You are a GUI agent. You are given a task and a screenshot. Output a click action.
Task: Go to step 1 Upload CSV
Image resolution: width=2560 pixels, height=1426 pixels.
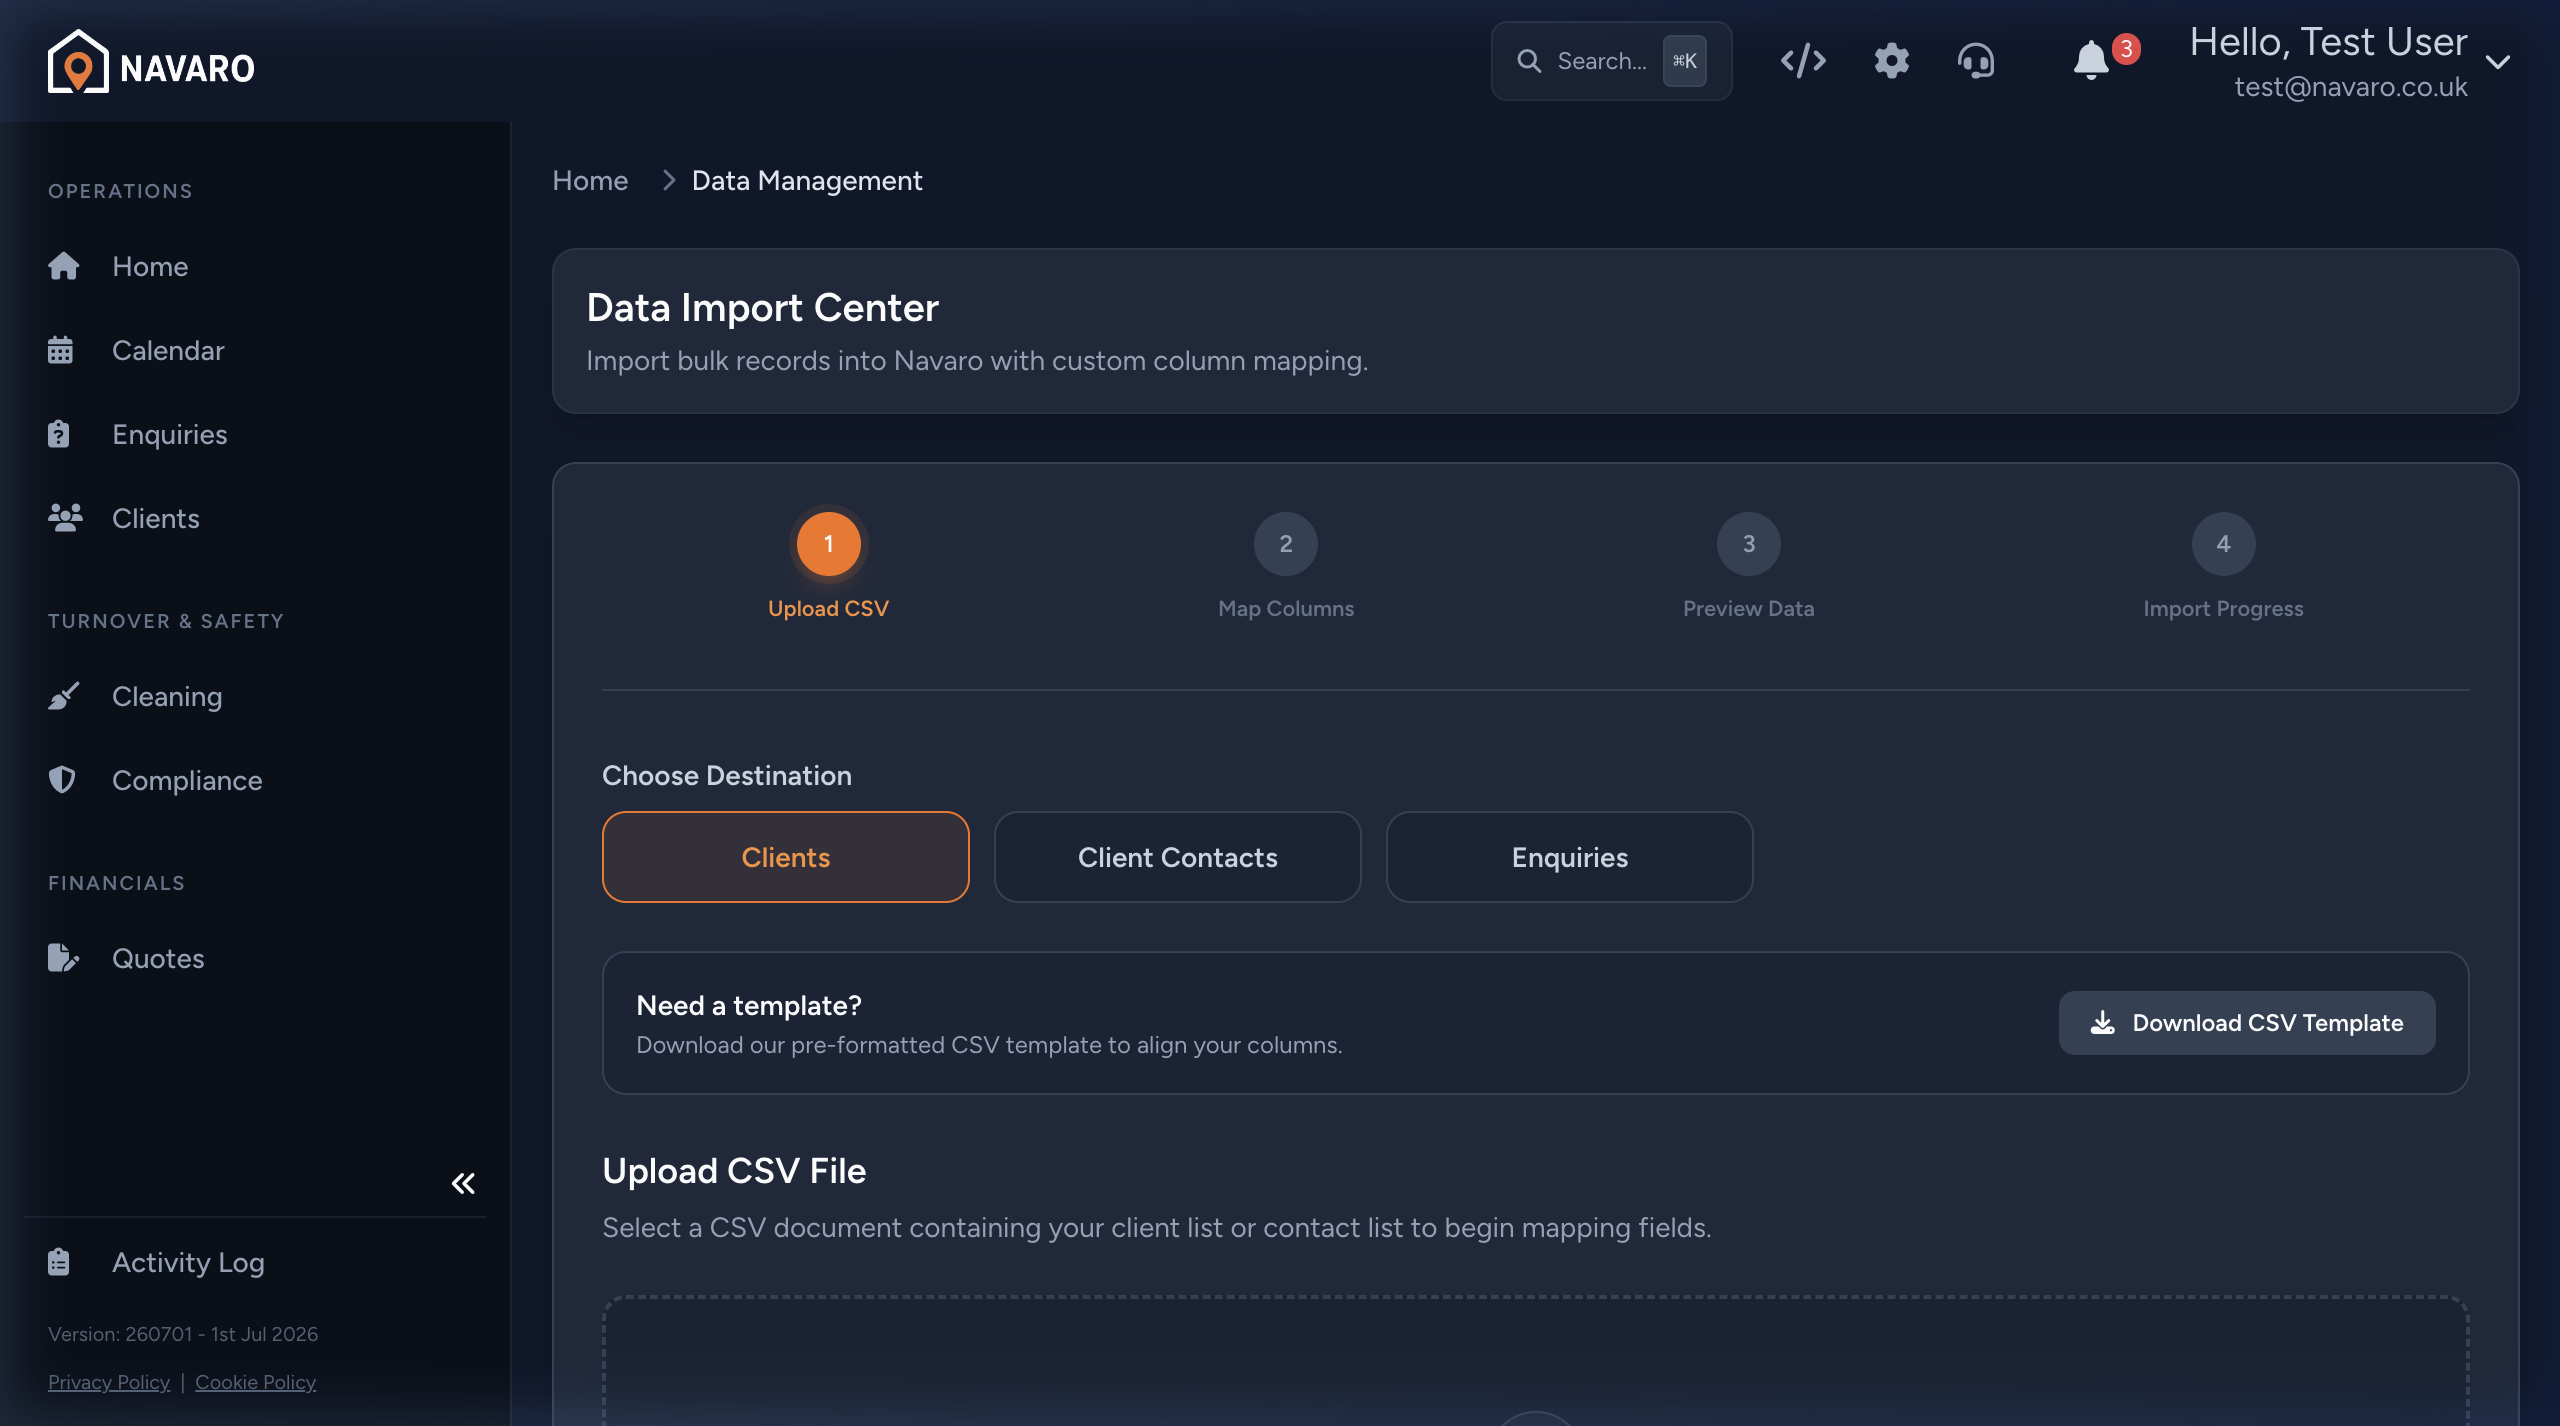tap(828, 544)
